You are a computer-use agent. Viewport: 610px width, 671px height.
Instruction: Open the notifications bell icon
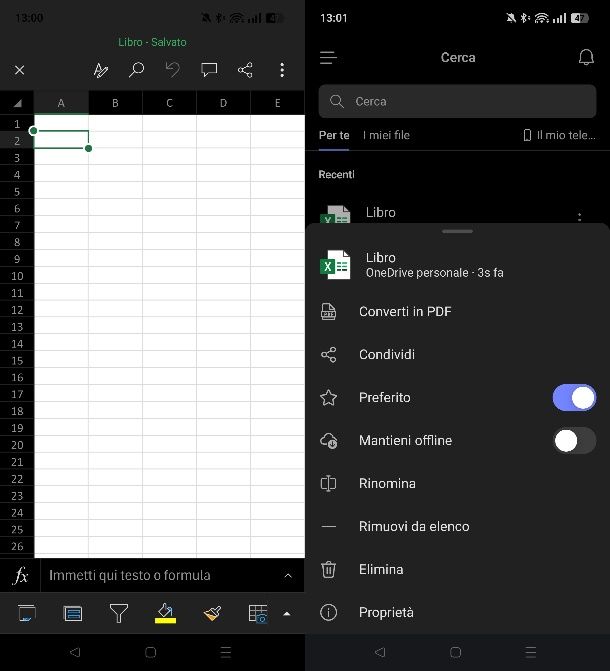click(x=586, y=58)
